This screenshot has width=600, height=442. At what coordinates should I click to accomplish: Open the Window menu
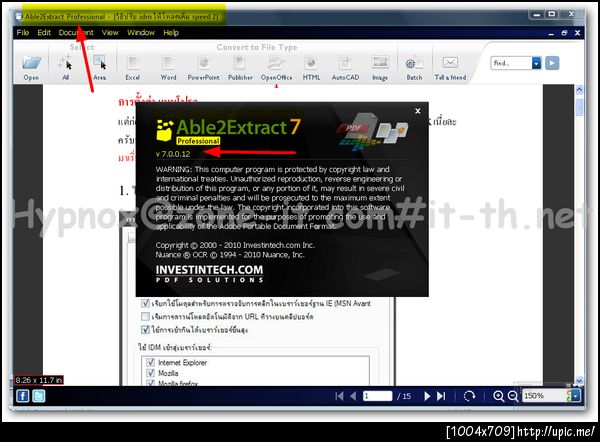point(141,33)
